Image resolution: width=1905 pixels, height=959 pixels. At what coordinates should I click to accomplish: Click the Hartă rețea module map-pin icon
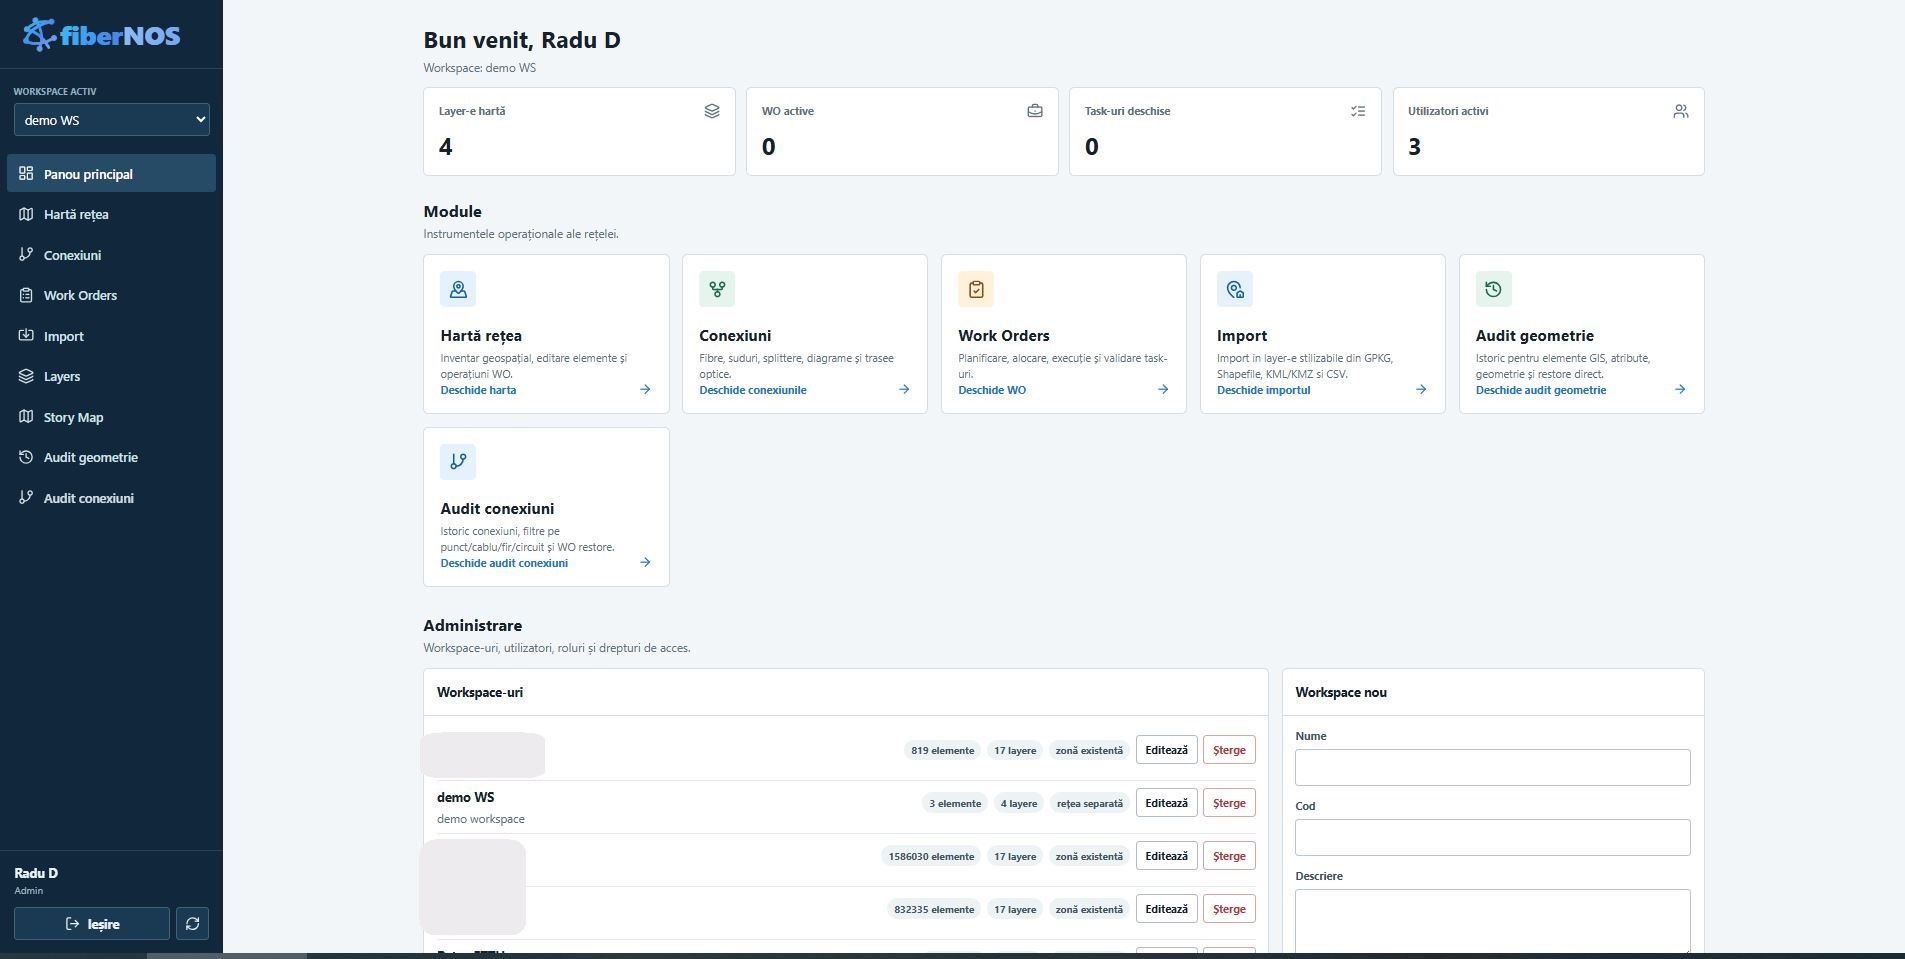point(458,289)
